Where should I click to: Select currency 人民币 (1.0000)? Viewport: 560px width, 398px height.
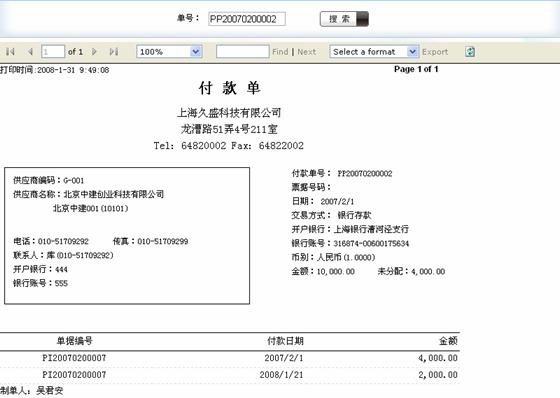[346, 257]
